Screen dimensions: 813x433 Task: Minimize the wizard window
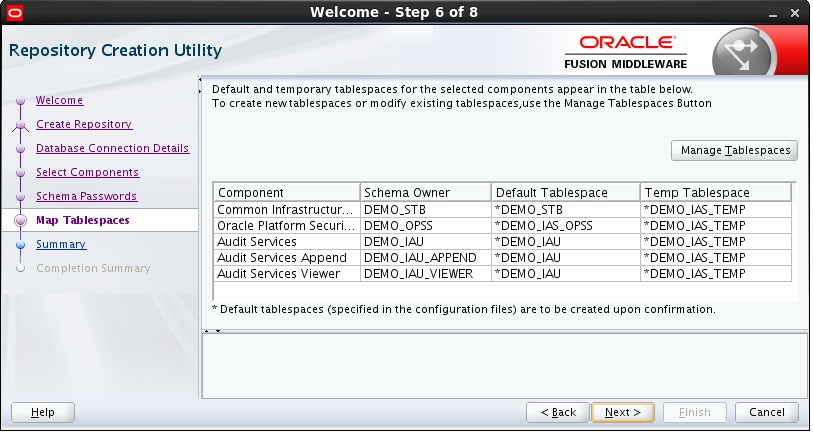coord(773,13)
